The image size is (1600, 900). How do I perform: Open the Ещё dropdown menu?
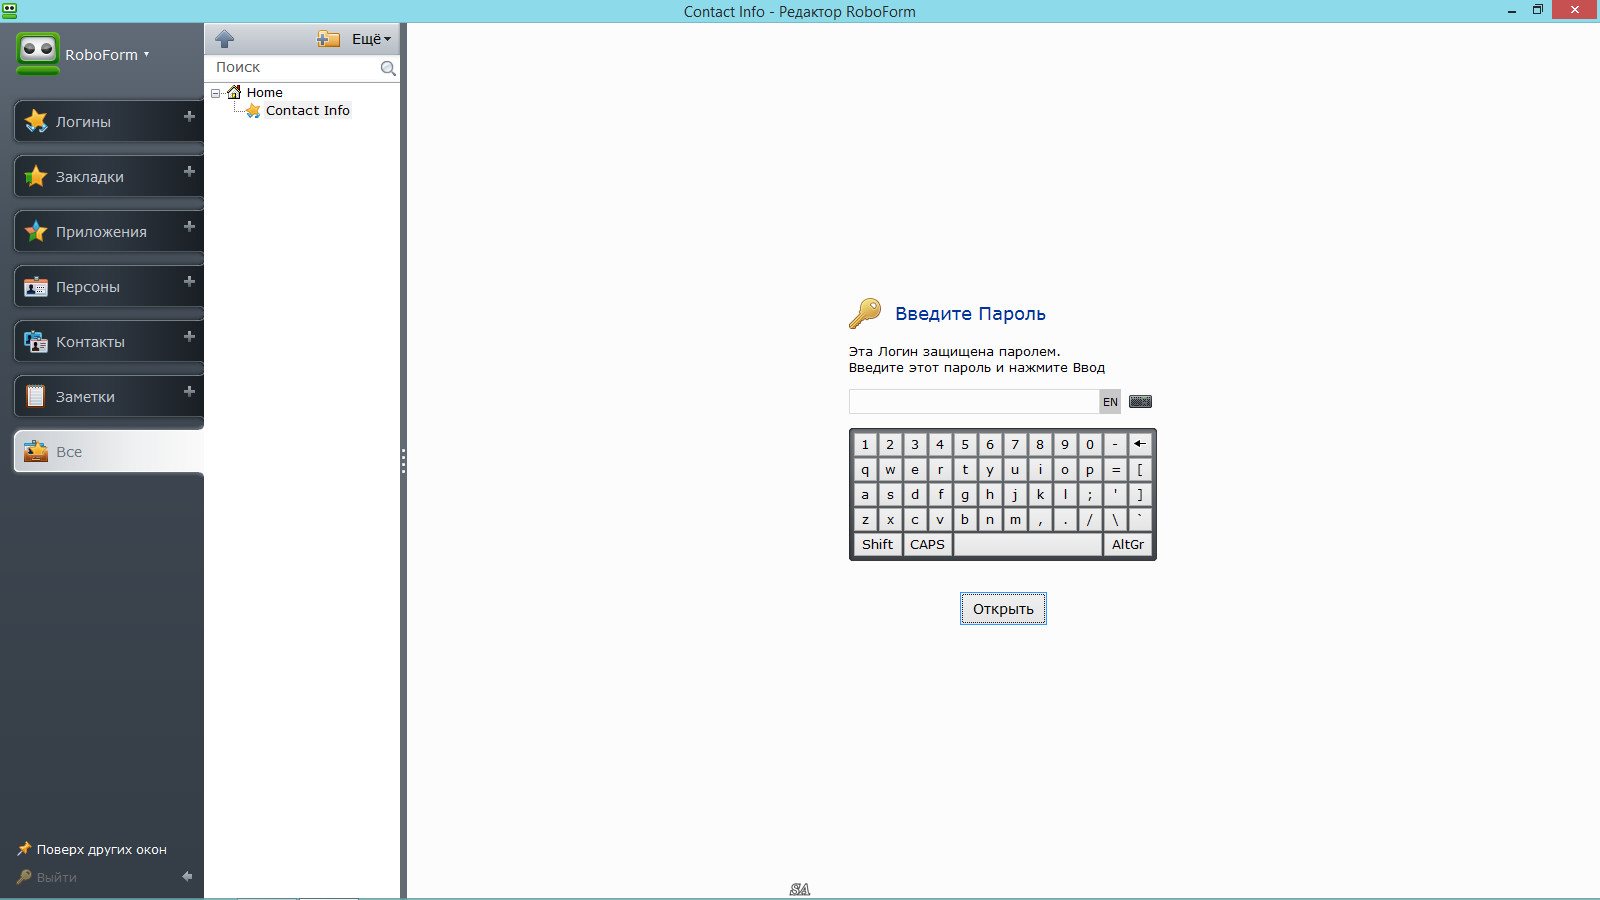click(x=371, y=39)
